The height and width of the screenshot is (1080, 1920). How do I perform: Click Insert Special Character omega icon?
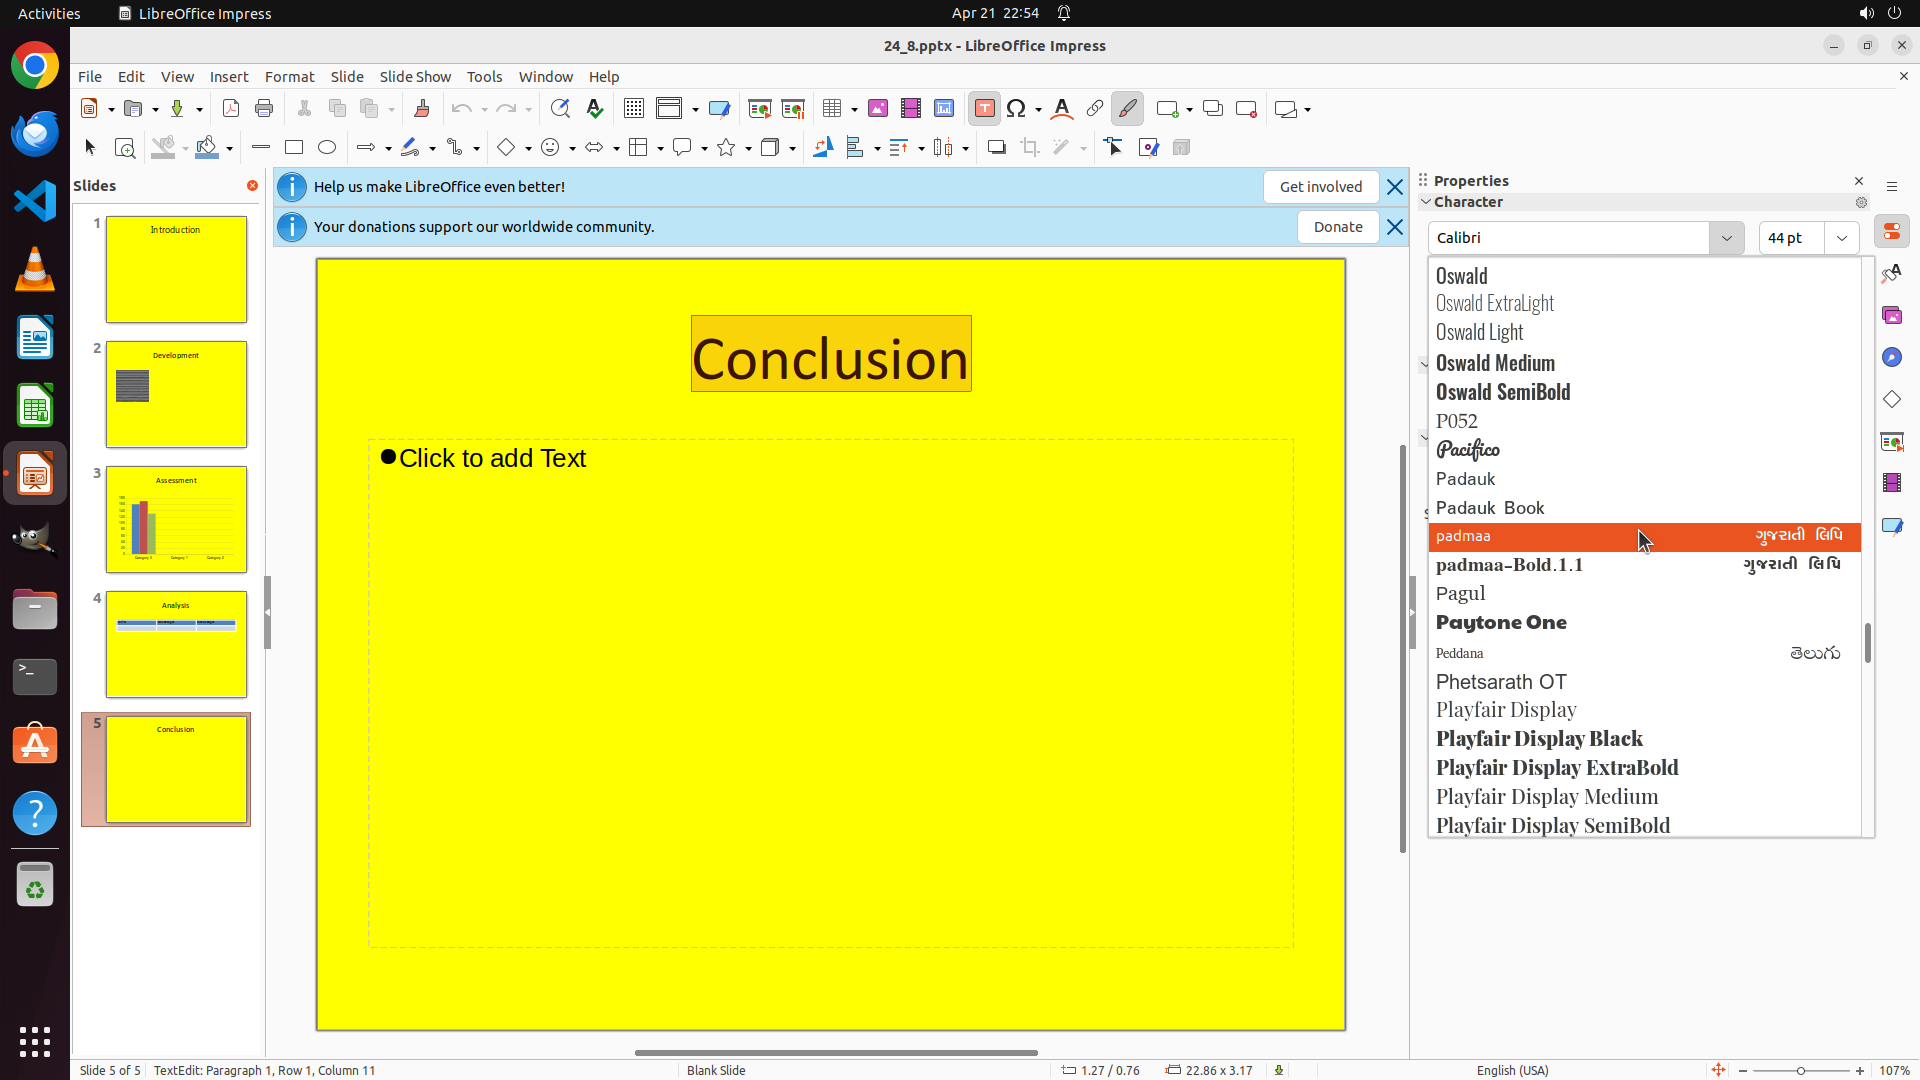[1017, 109]
